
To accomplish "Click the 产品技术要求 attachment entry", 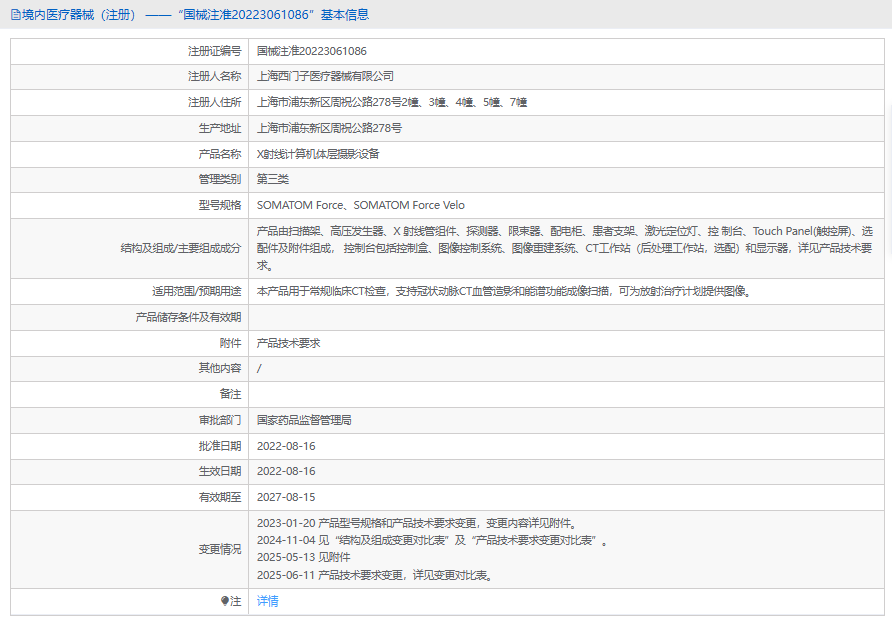I will pos(288,343).
